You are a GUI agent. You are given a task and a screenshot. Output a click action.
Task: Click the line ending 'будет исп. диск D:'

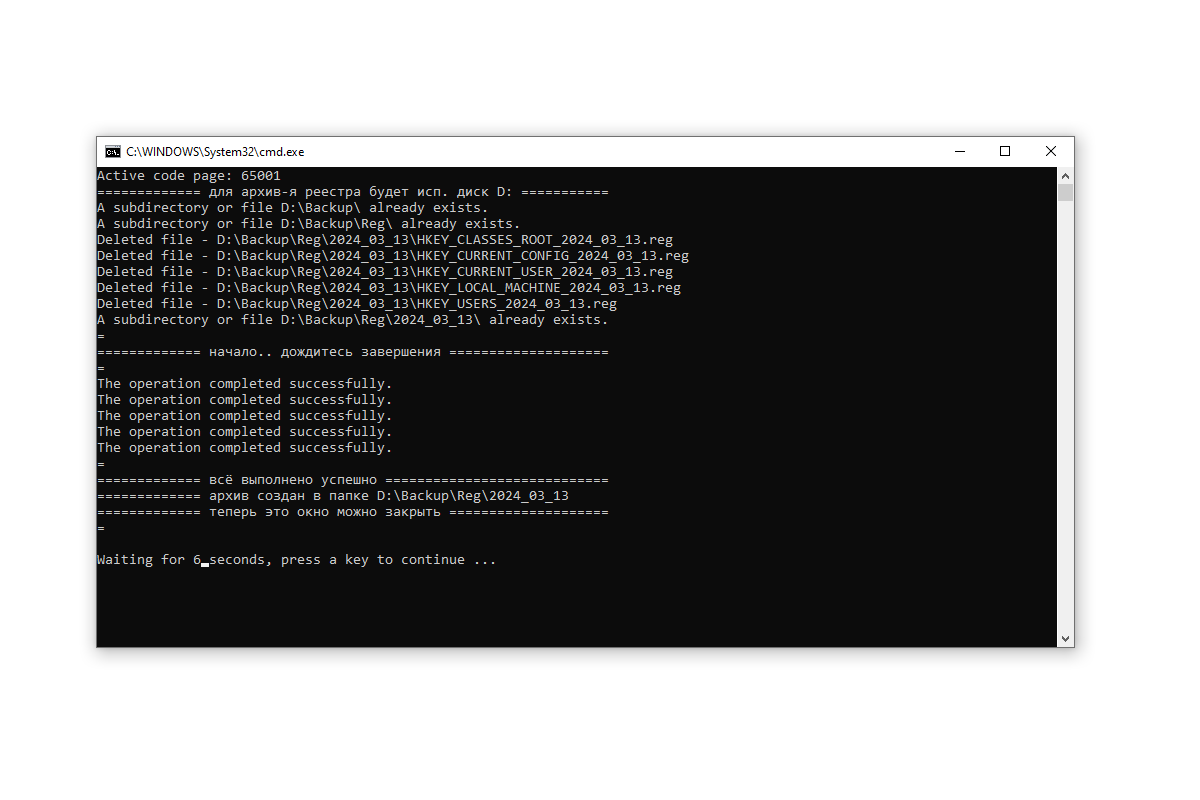[x=353, y=192]
